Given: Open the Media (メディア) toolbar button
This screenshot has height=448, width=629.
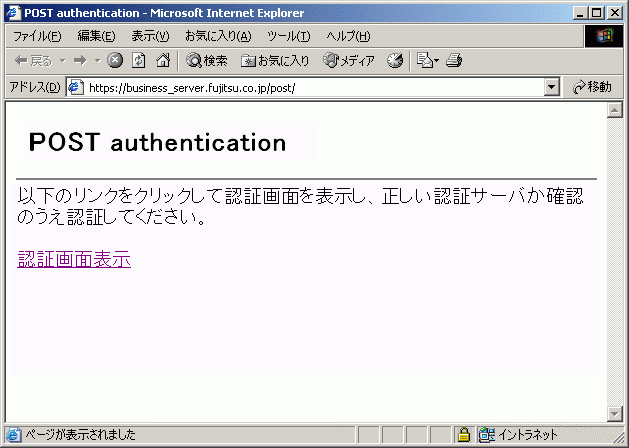Looking at the screenshot, I should pos(349,61).
